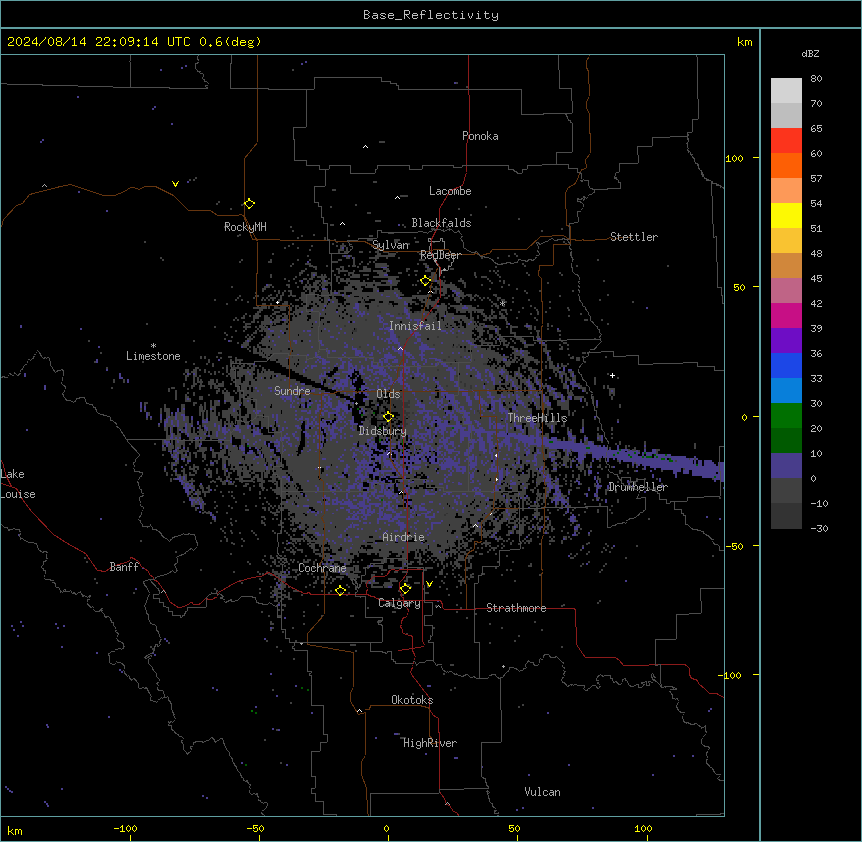862x842 pixels.
Task: Pick the gold 48–51 dBZ color swatch
Action: [786, 241]
